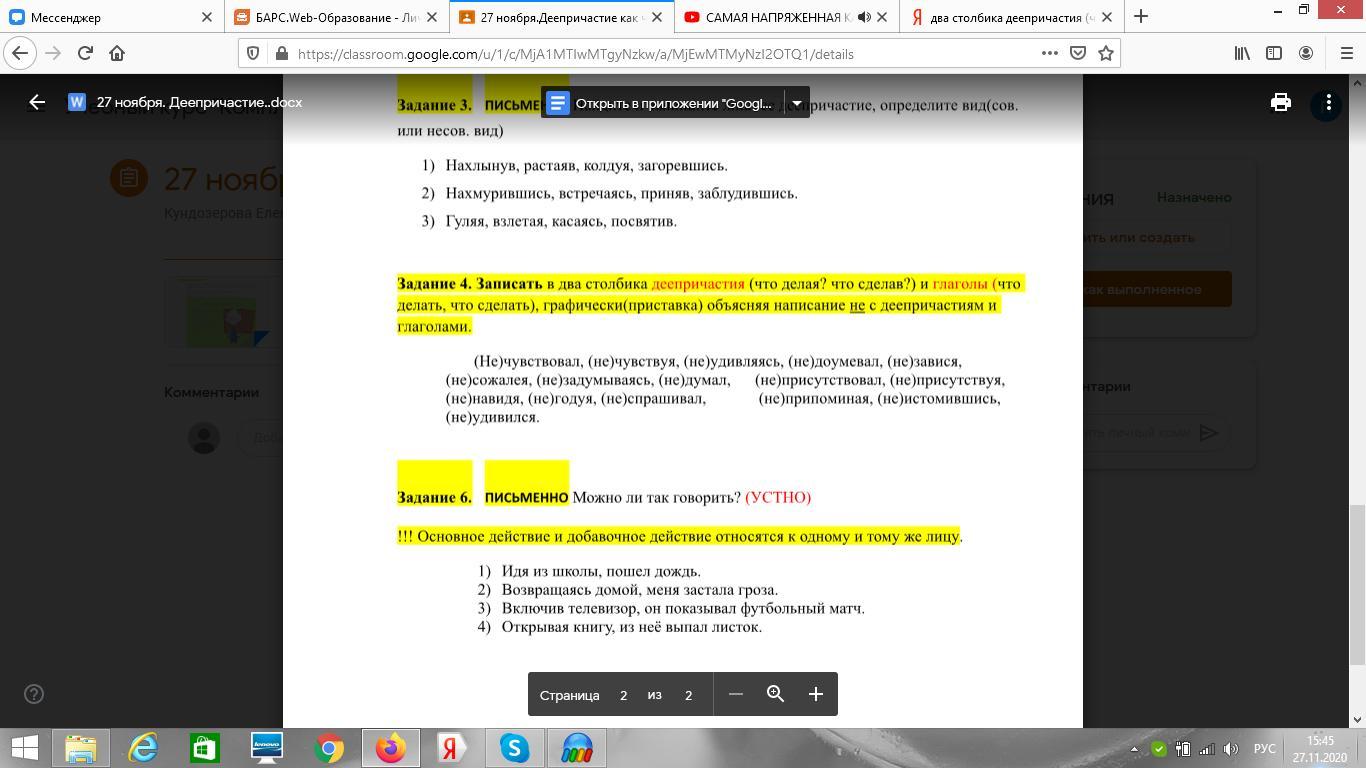The width and height of the screenshot is (1366, 768).
Task: Launch Internet Explorer from taskbar
Action: [143, 748]
